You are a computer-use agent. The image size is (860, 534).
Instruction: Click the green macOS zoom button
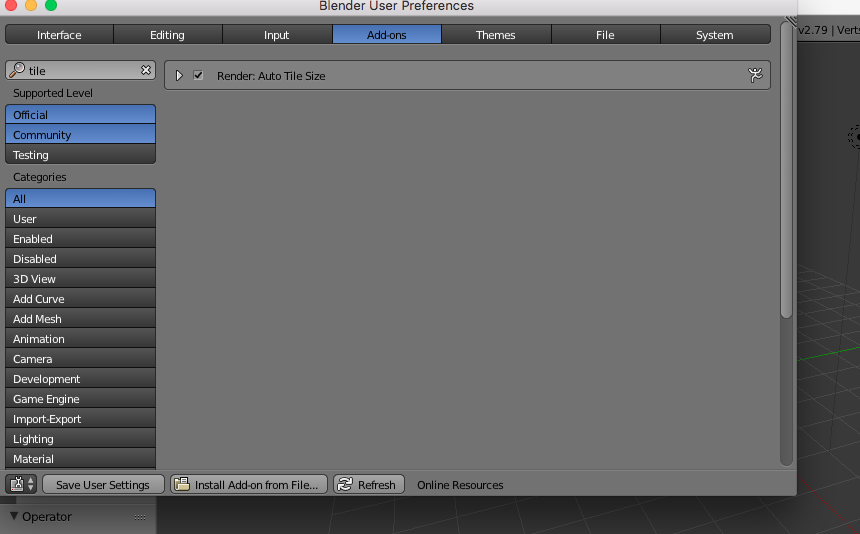[x=51, y=5]
